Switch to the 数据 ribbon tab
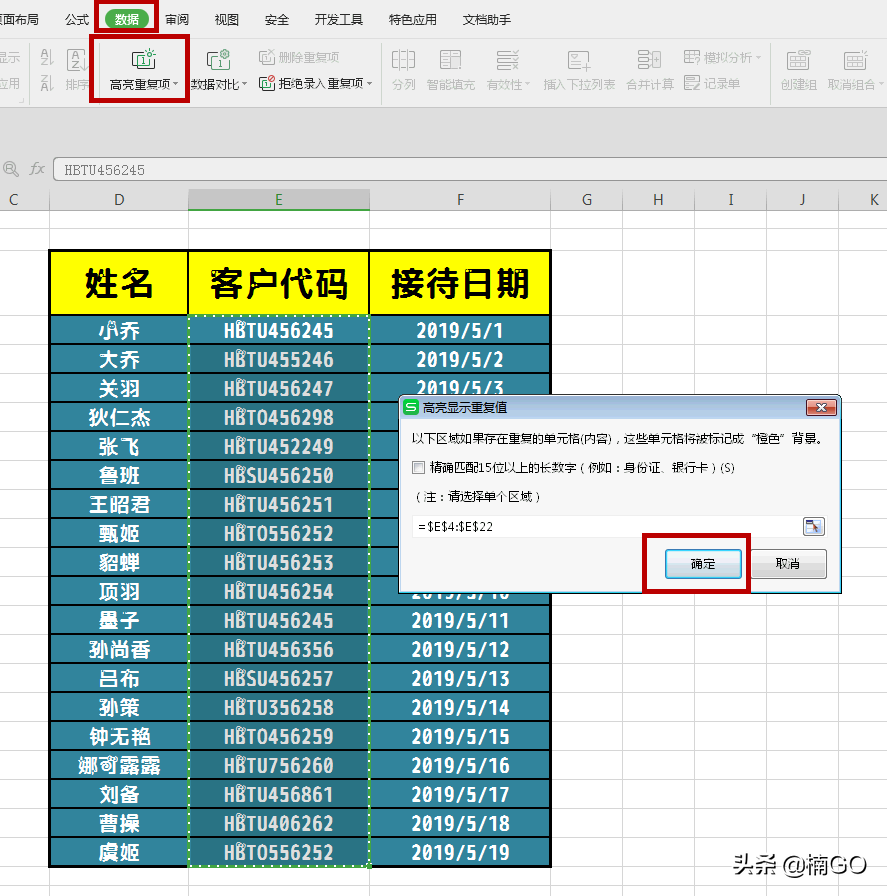The width and height of the screenshot is (887, 896). tap(125, 17)
